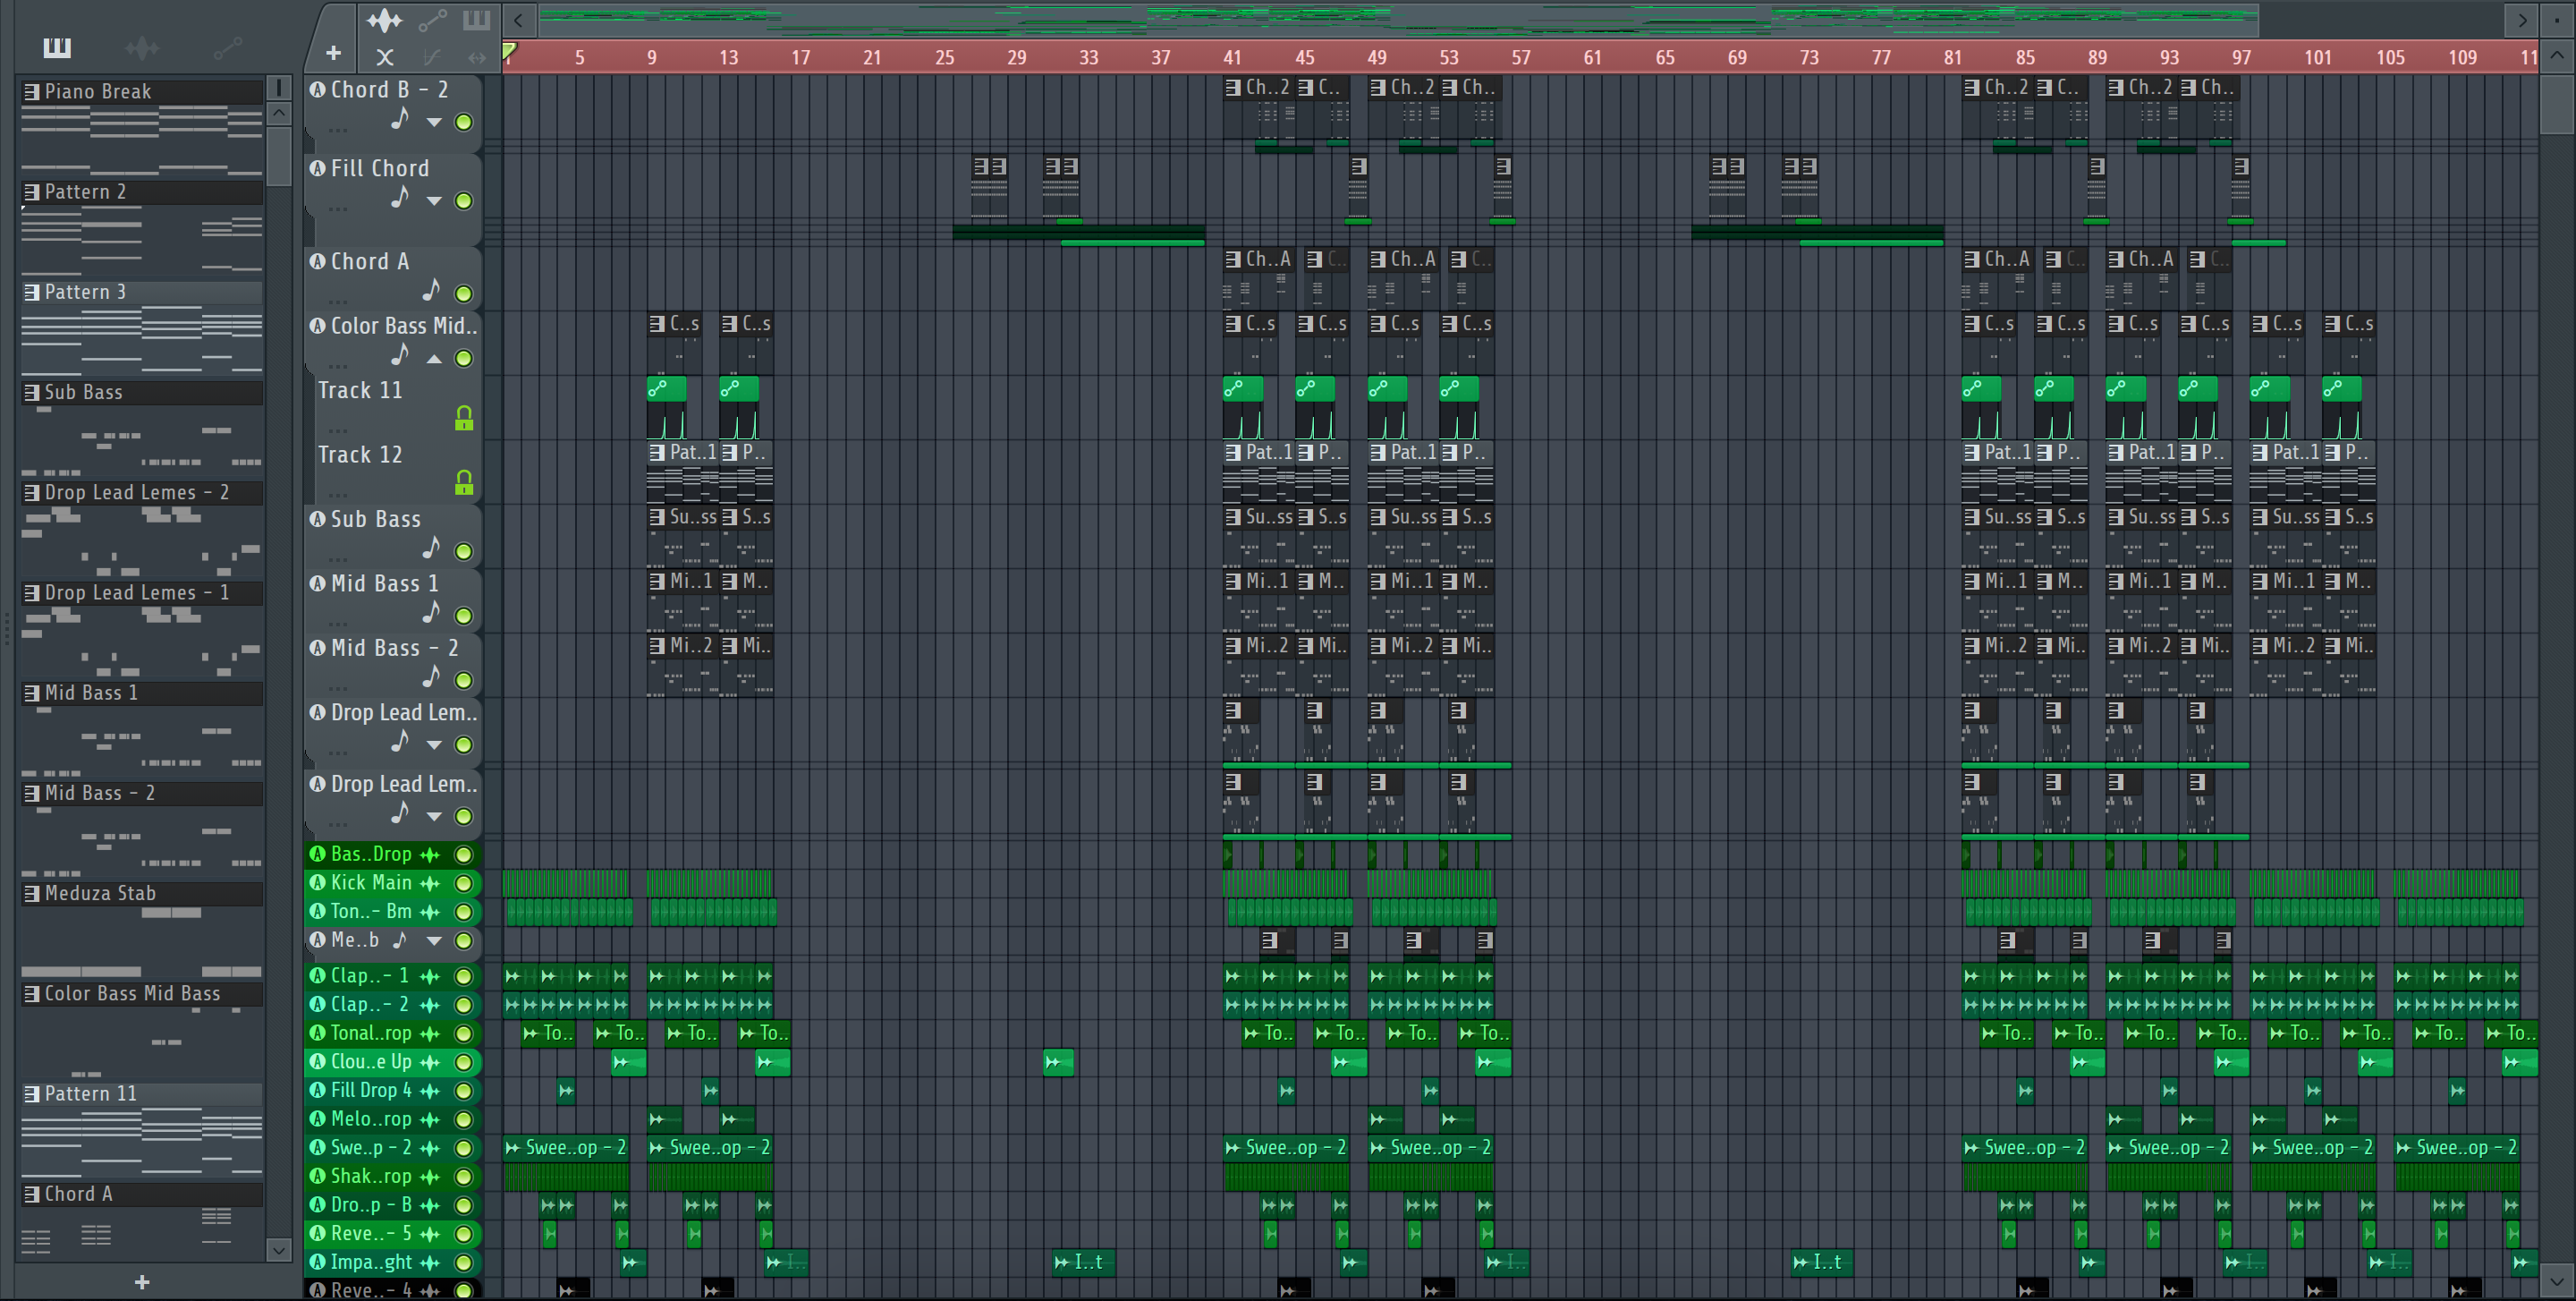The width and height of the screenshot is (2576, 1301).
Task: Click the waveform focus icon above tracks
Action: click(384, 20)
